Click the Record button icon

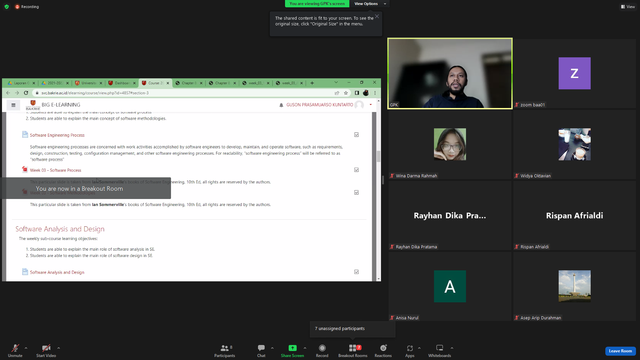(x=322, y=348)
